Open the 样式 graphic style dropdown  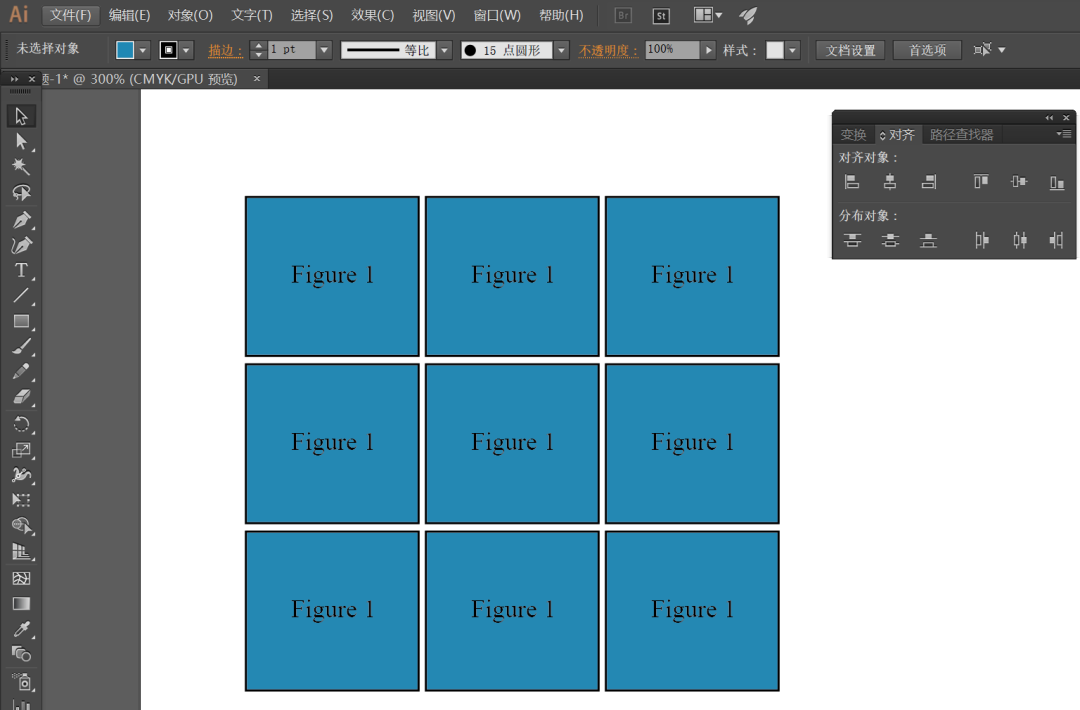pos(793,50)
